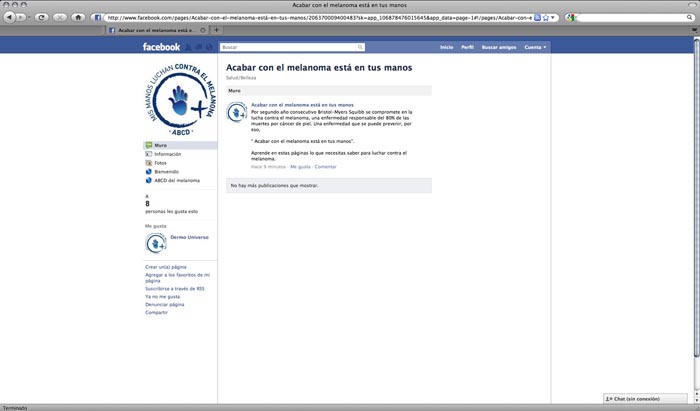Click the Dermo Universo thumbnail logo
700x411 pixels.
click(156, 244)
